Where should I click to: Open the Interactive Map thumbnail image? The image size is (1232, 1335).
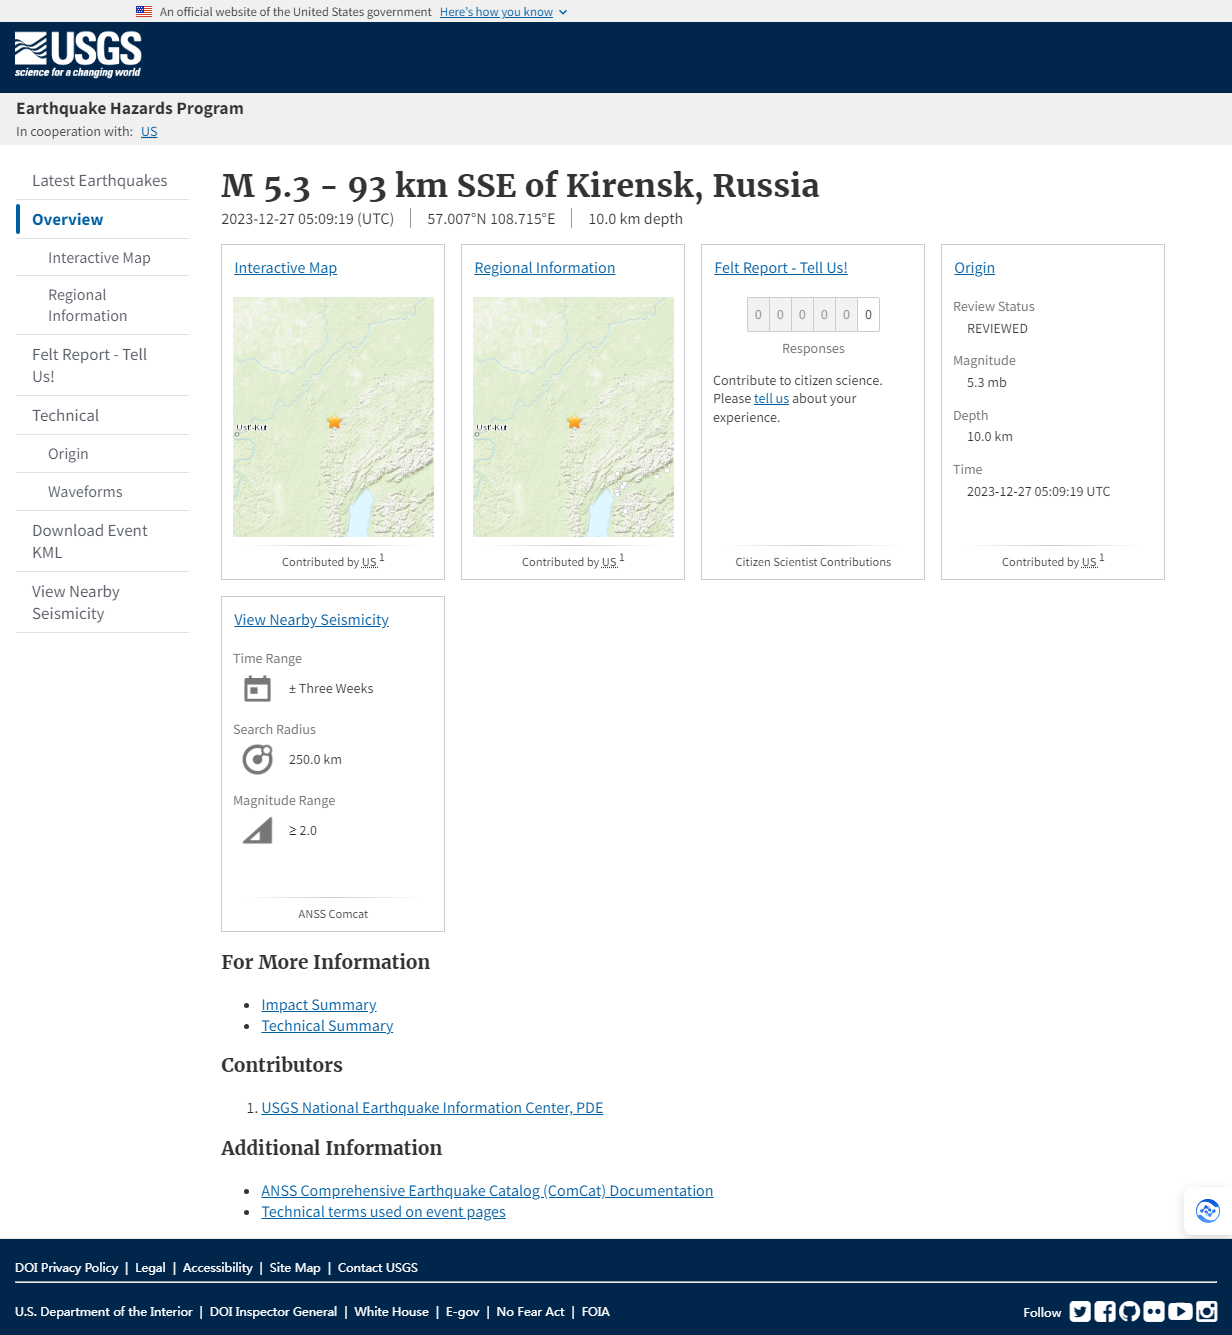(x=333, y=417)
